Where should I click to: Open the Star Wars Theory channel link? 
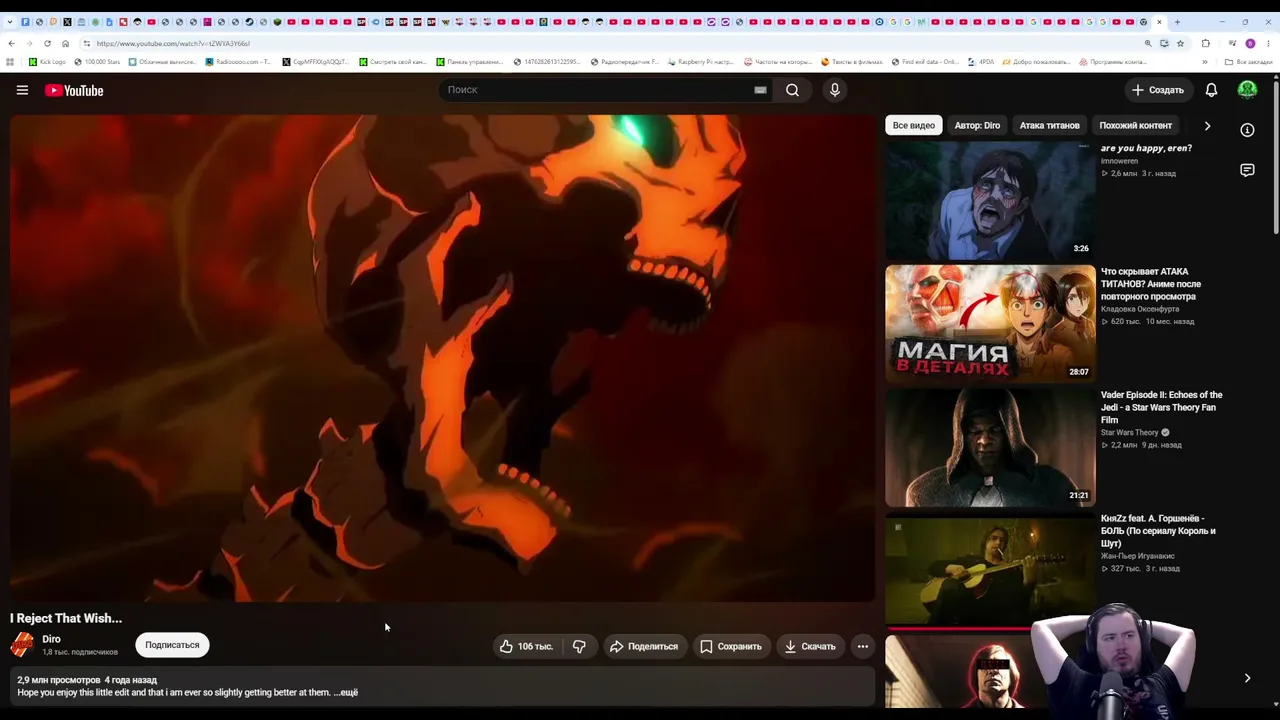coord(1130,433)
